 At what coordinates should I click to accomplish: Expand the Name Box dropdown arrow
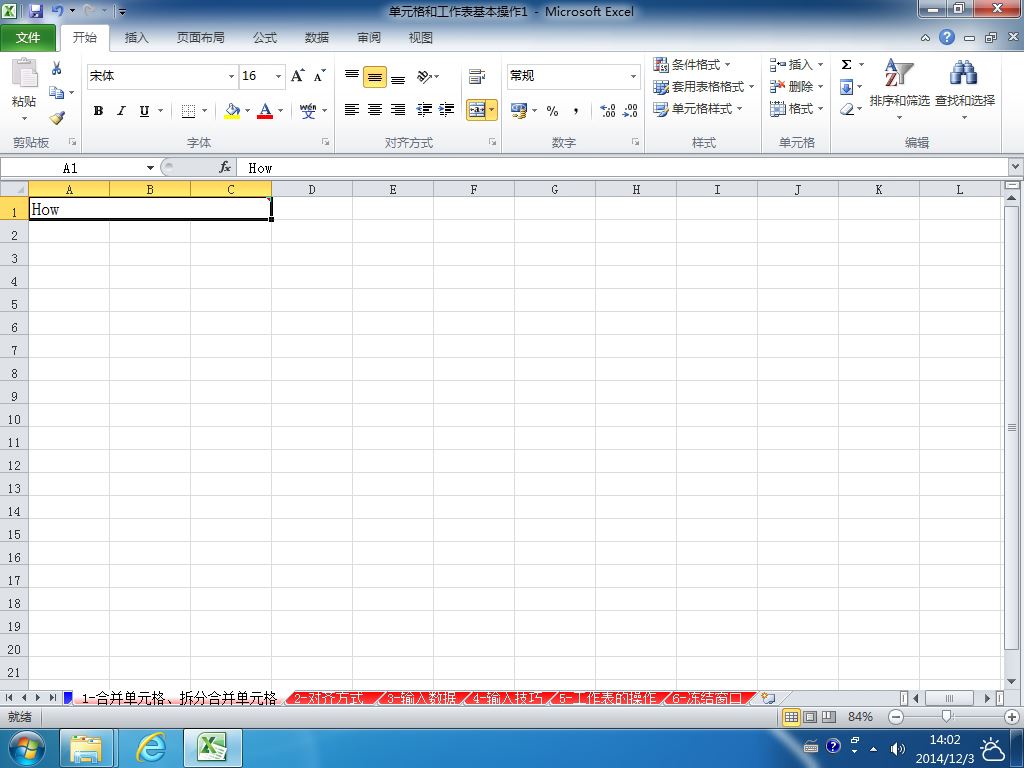point(150,168)
